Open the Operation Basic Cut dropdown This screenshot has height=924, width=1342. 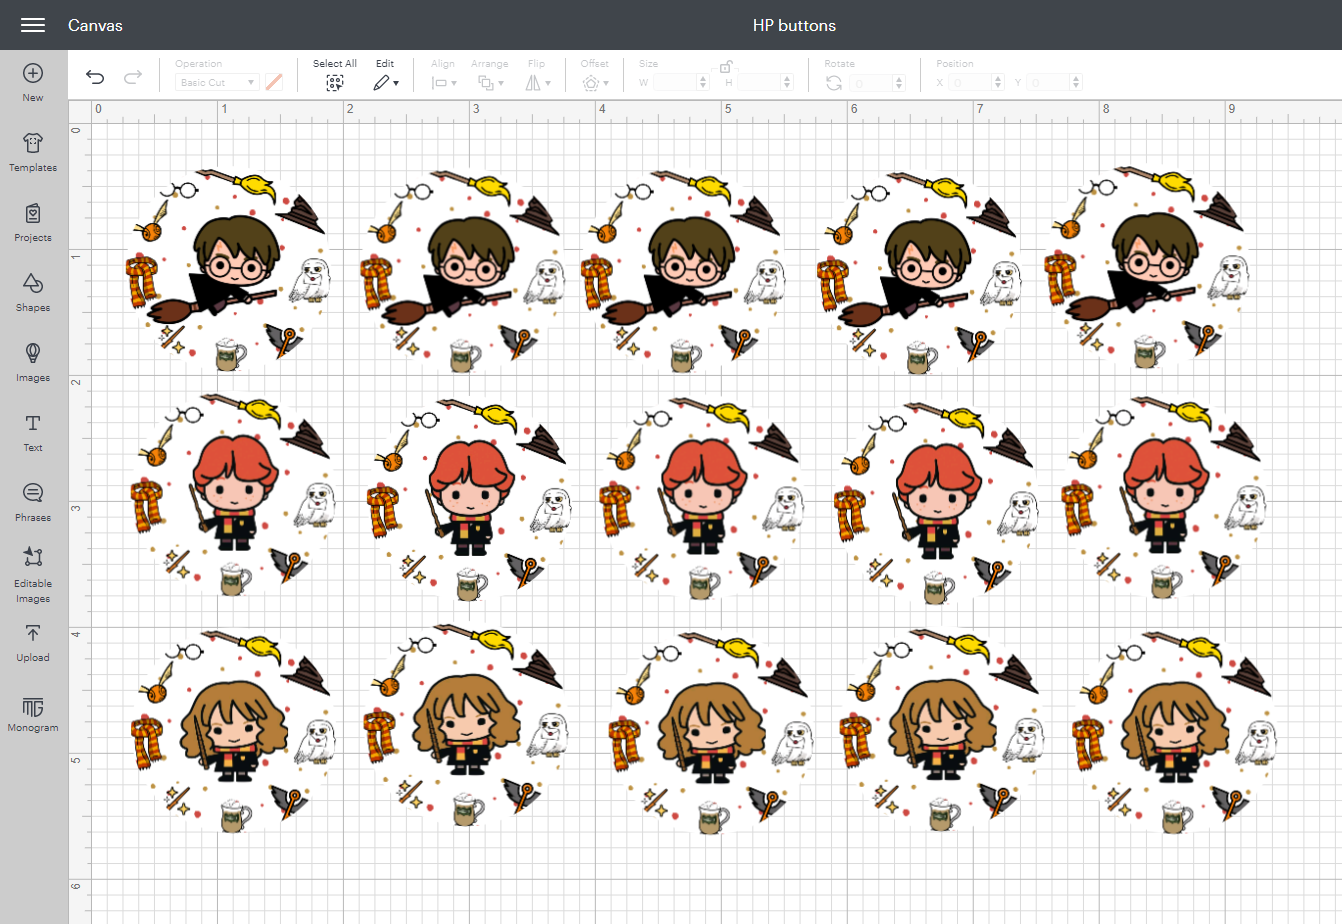(217, 83)
